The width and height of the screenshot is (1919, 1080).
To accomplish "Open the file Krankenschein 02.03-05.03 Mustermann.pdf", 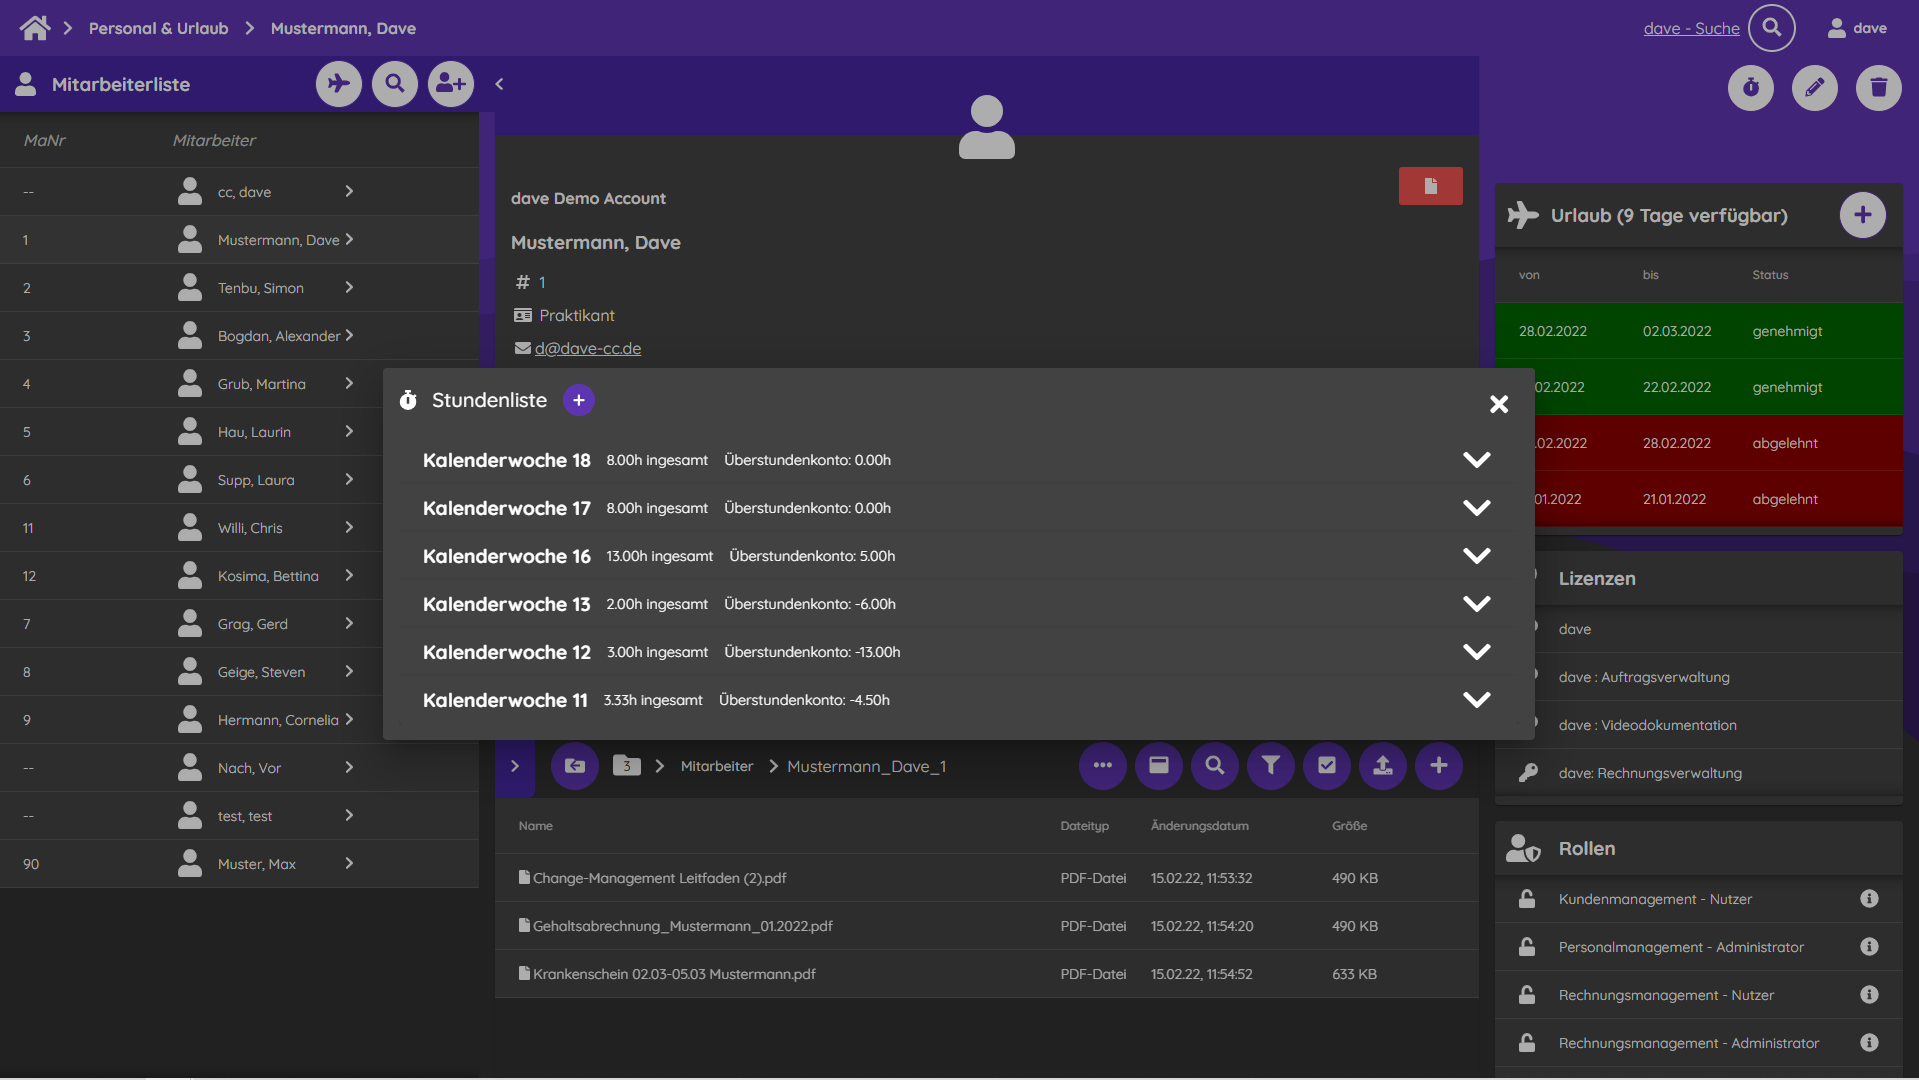I will (x=672, y=973).
